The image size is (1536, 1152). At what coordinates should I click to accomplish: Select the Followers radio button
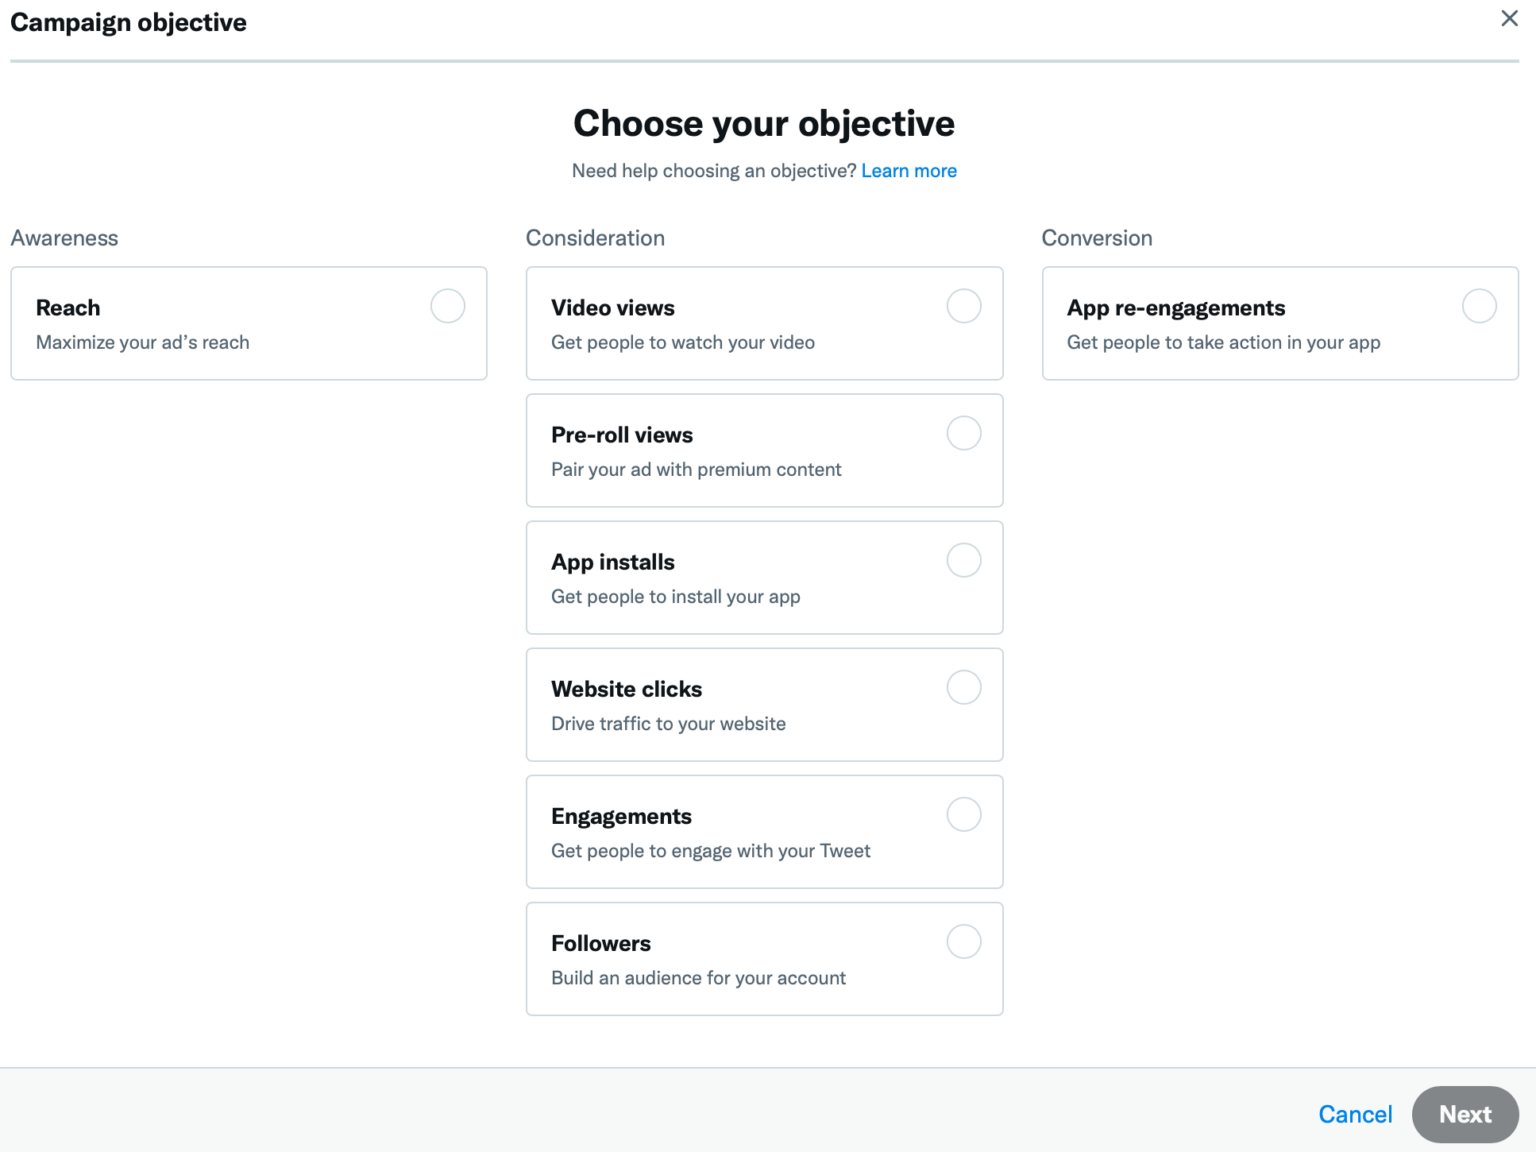[x=963, y=941]
